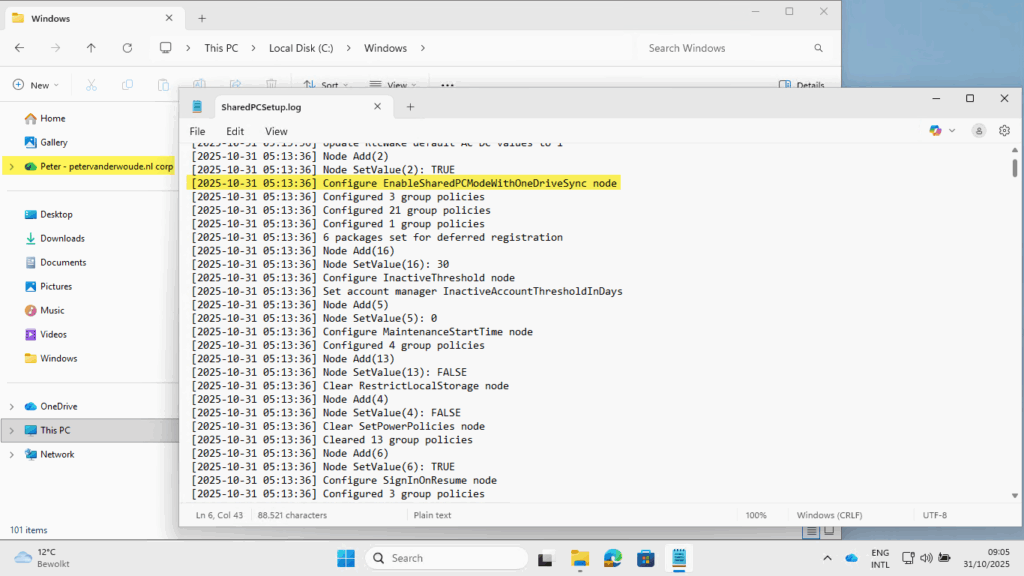This screenshot has height=576, width=1024.
Task: Open Microsoft Edge from the taskbar
Action: pos(612,558)
